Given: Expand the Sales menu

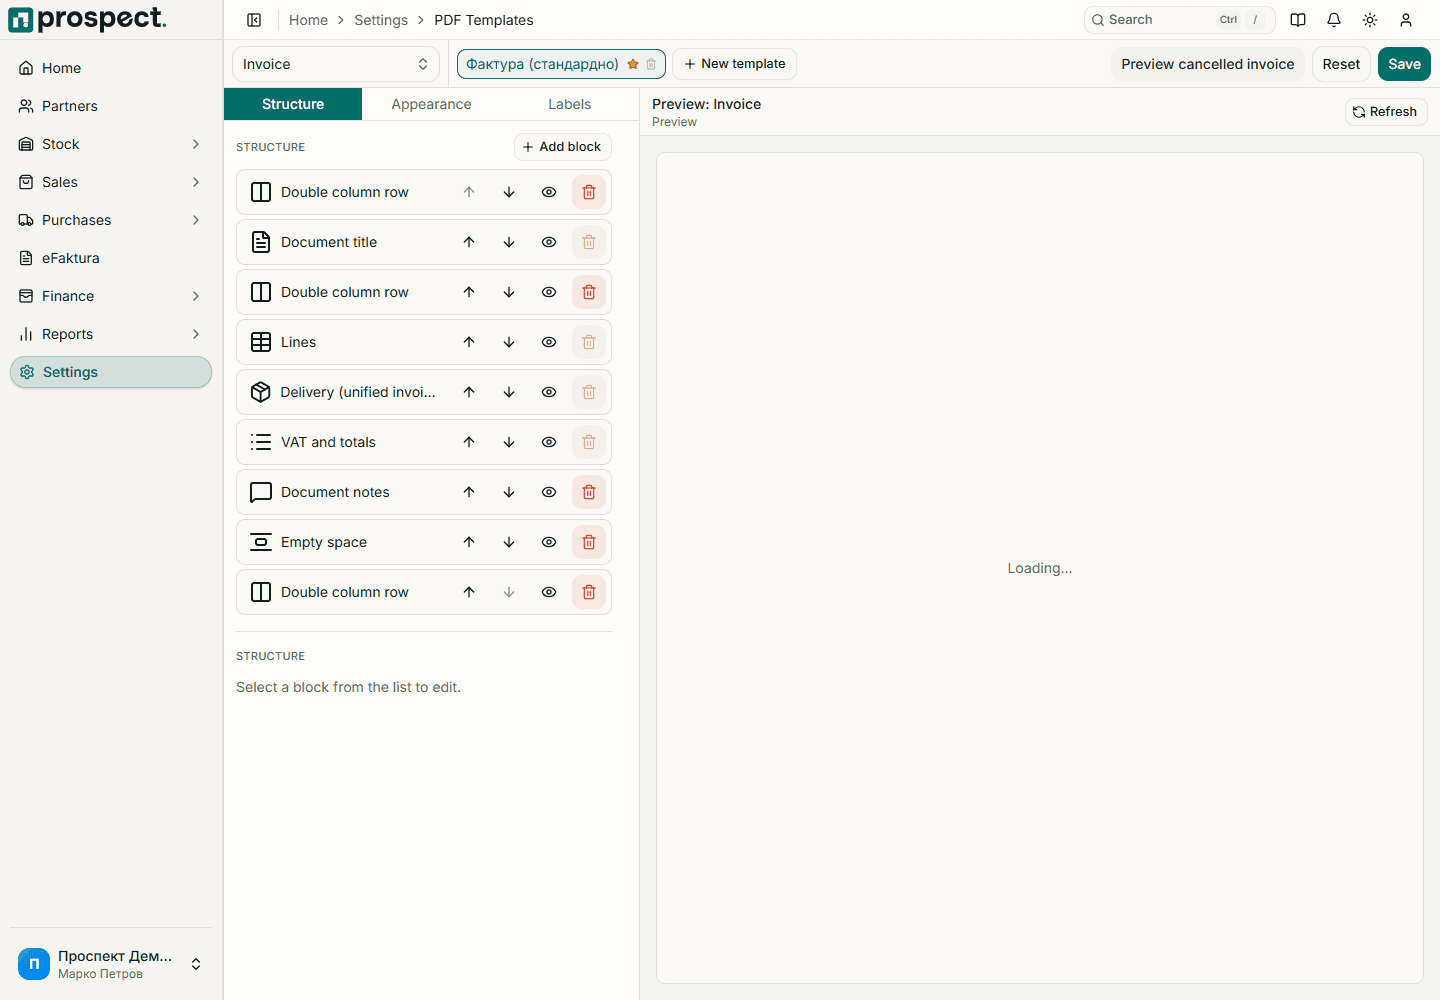Looking at the screenshot, I should pyautogui.click(x=111, y=182).
